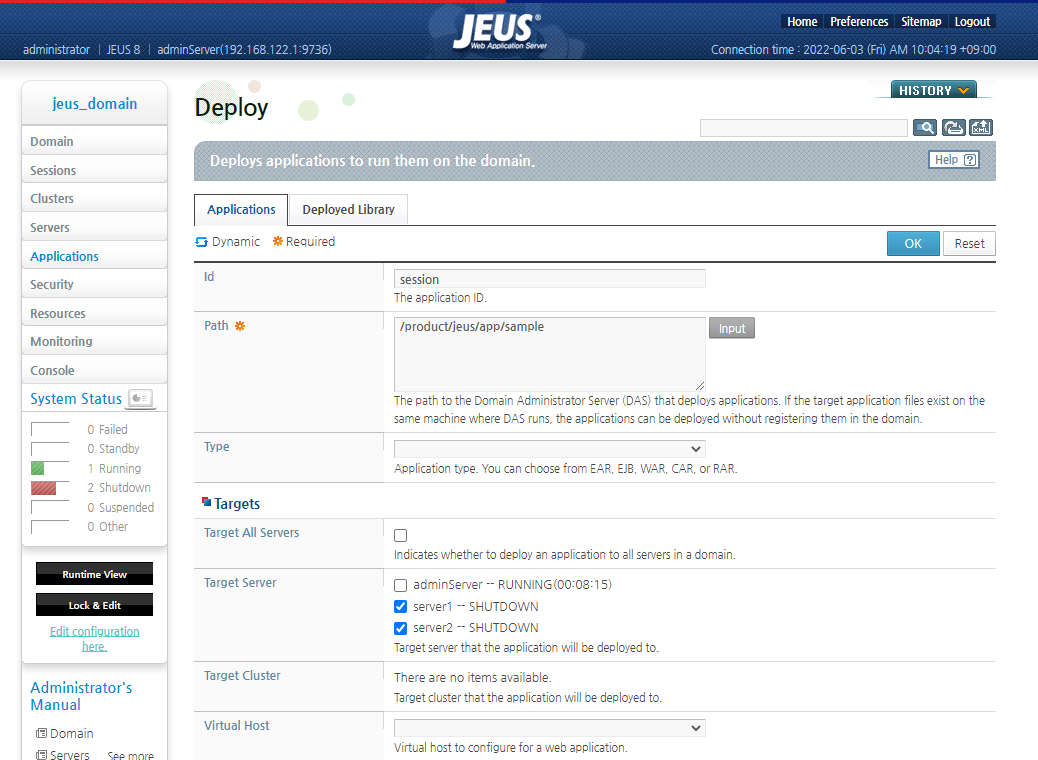The width and height of the screenshot is (1038, 760).
Task: Click the OK button
Action: coord(913,244)
